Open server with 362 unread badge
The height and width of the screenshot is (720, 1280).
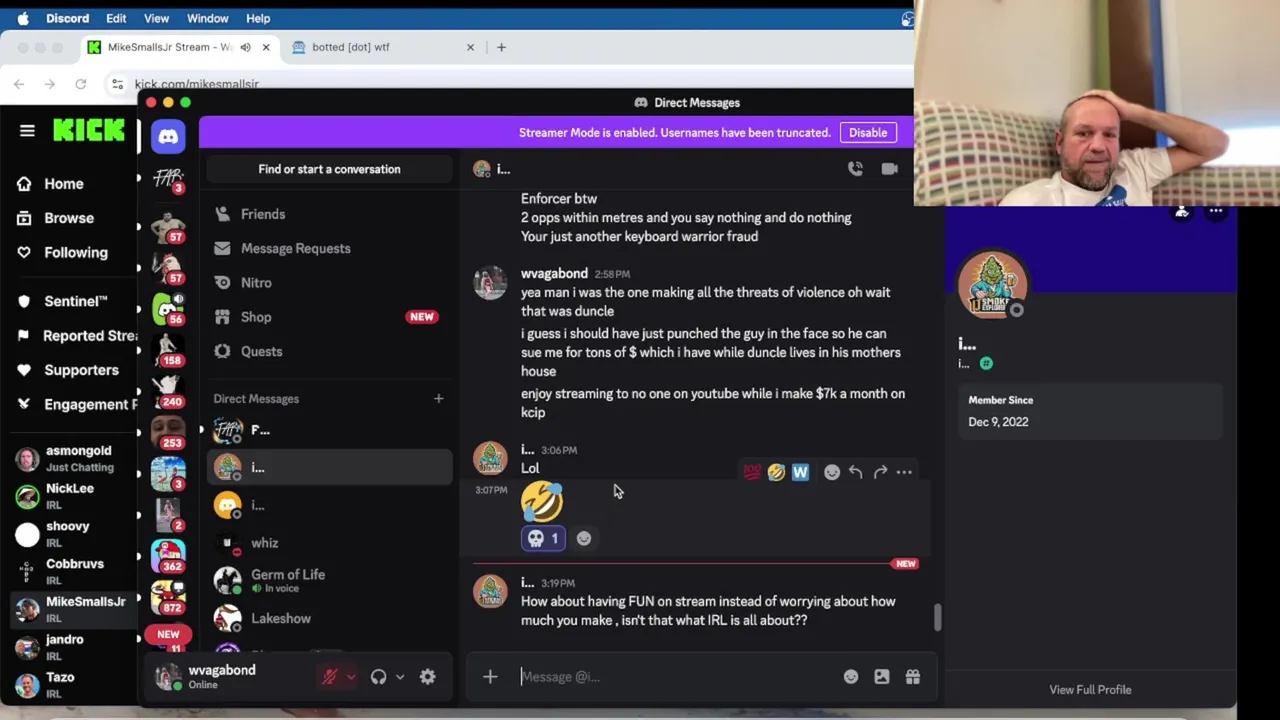point(168,556)
